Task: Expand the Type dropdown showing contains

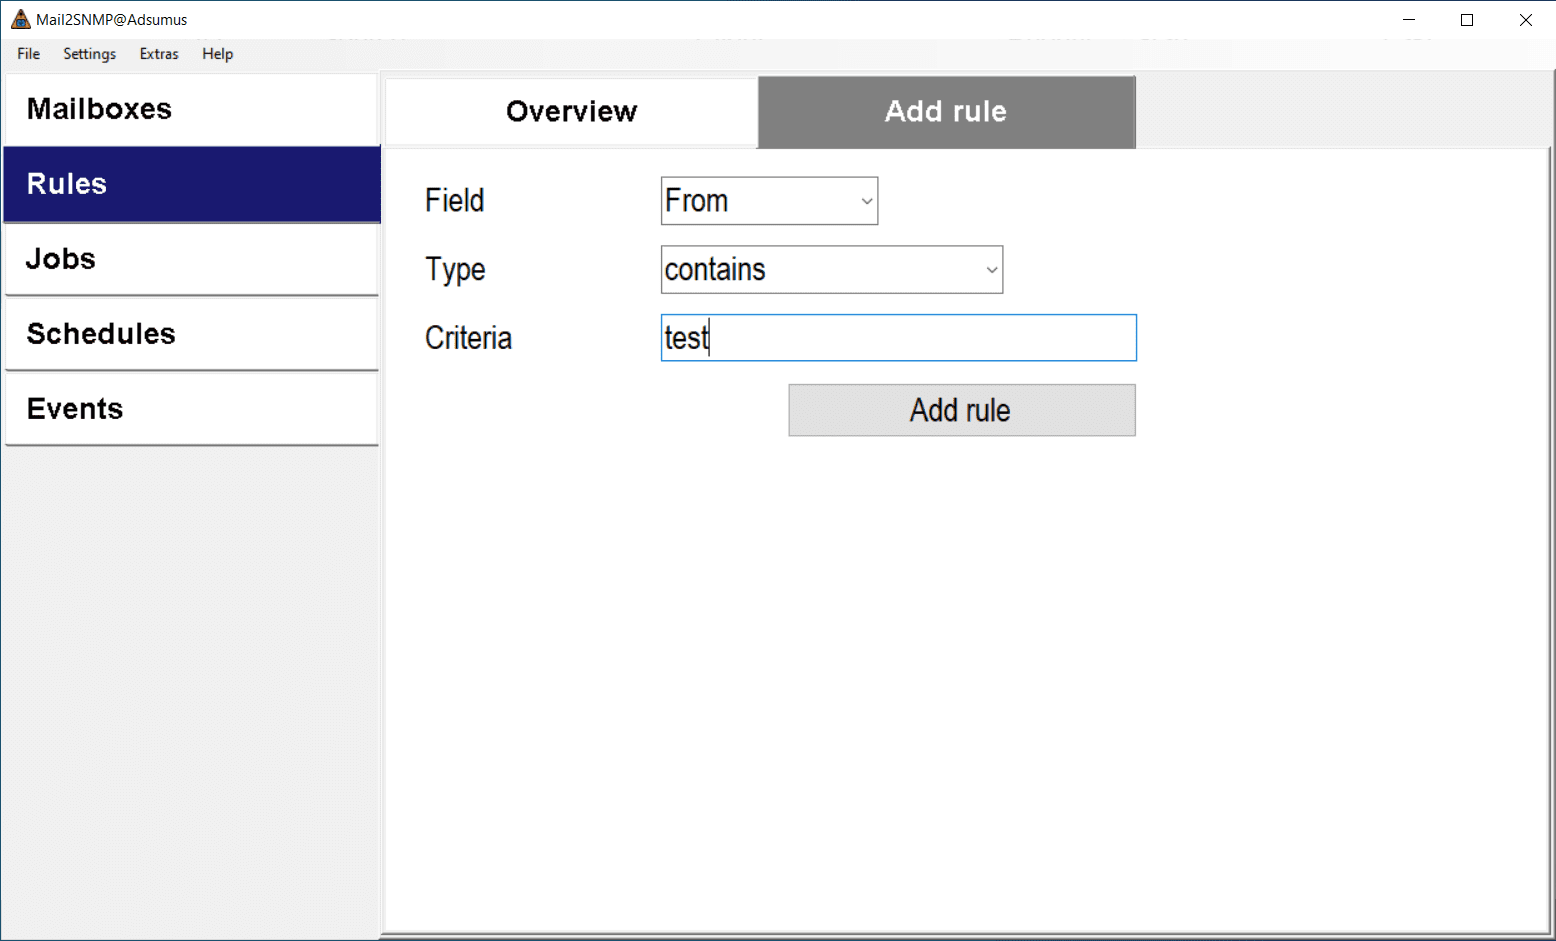Action: pos(831,270)
